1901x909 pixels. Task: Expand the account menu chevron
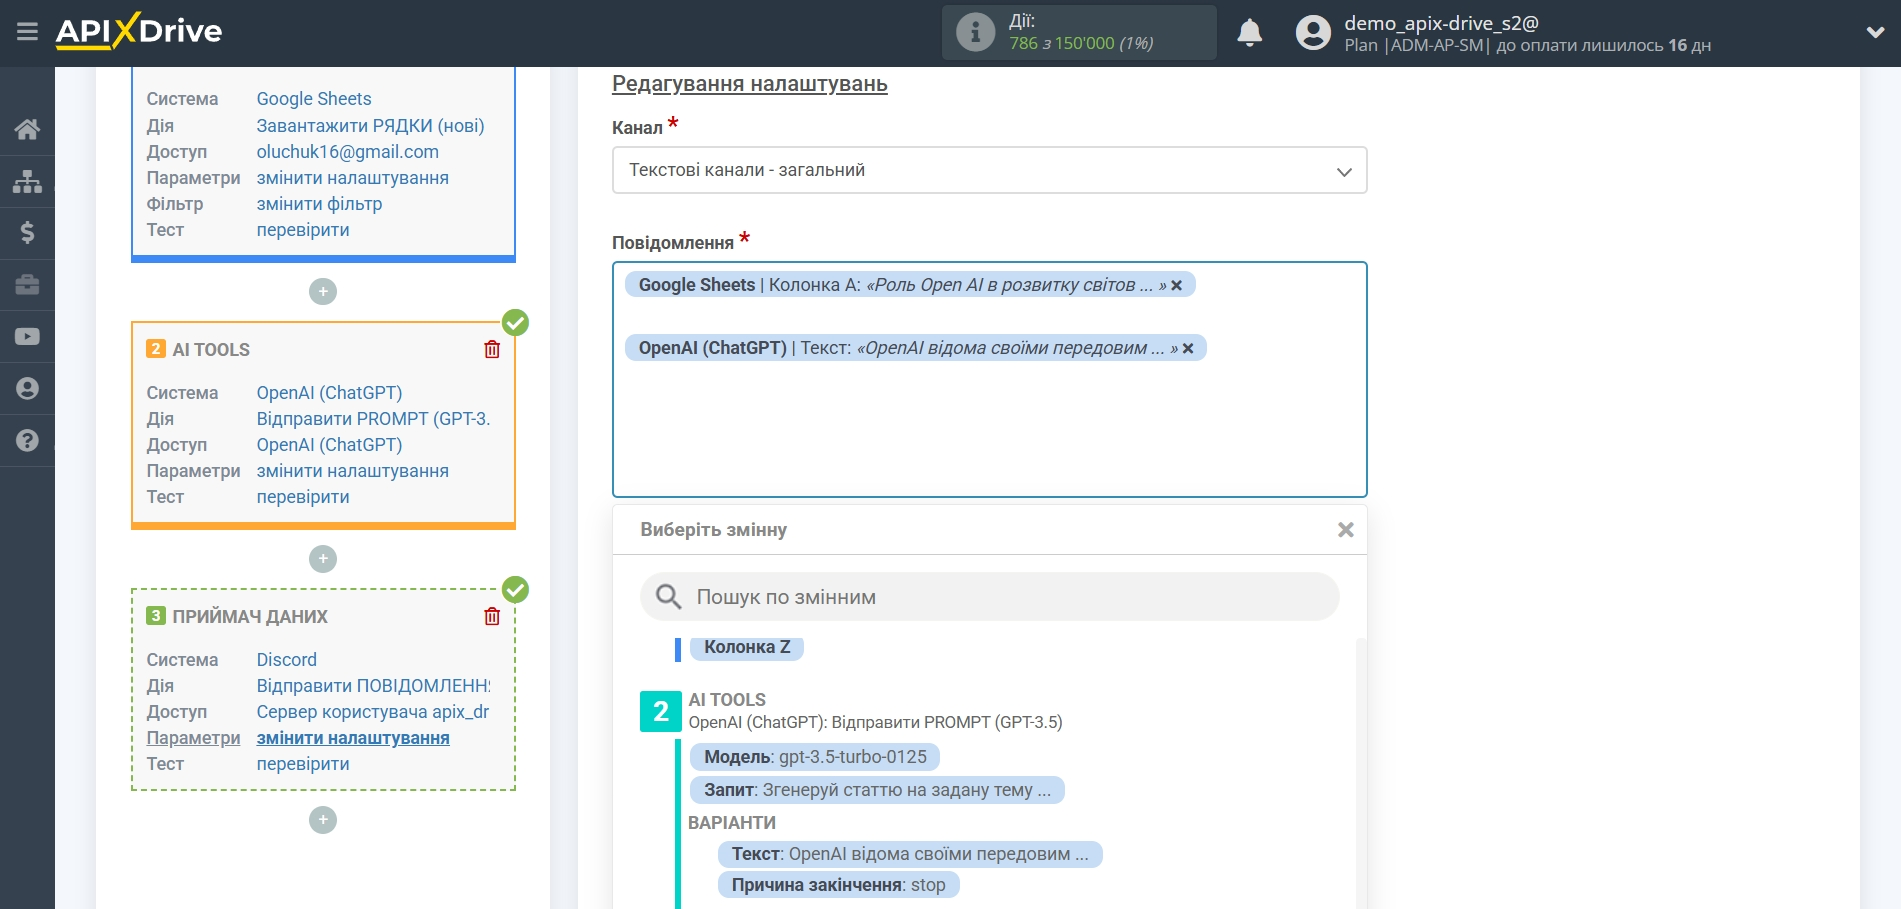pos(1876,33)
